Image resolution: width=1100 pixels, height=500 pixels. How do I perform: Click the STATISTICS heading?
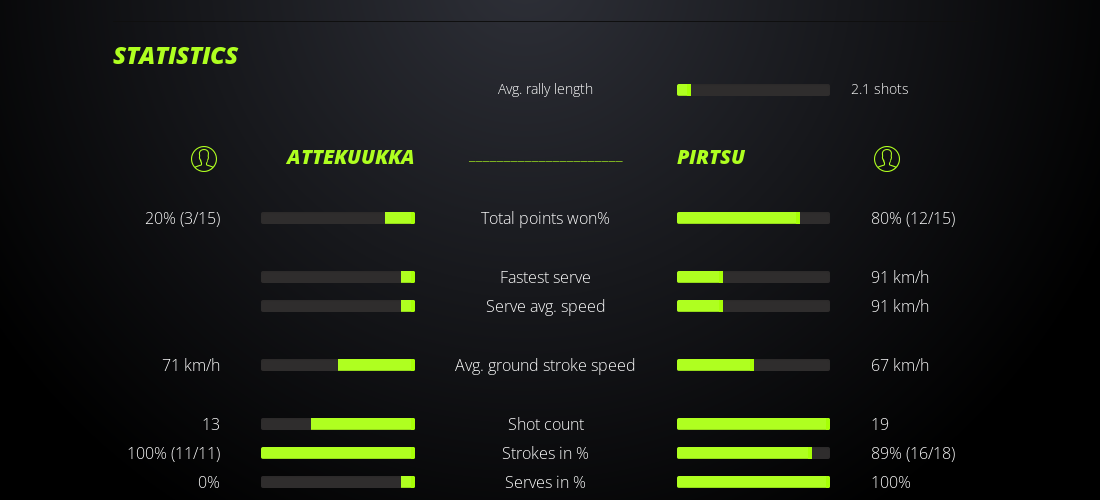[175, 56]
